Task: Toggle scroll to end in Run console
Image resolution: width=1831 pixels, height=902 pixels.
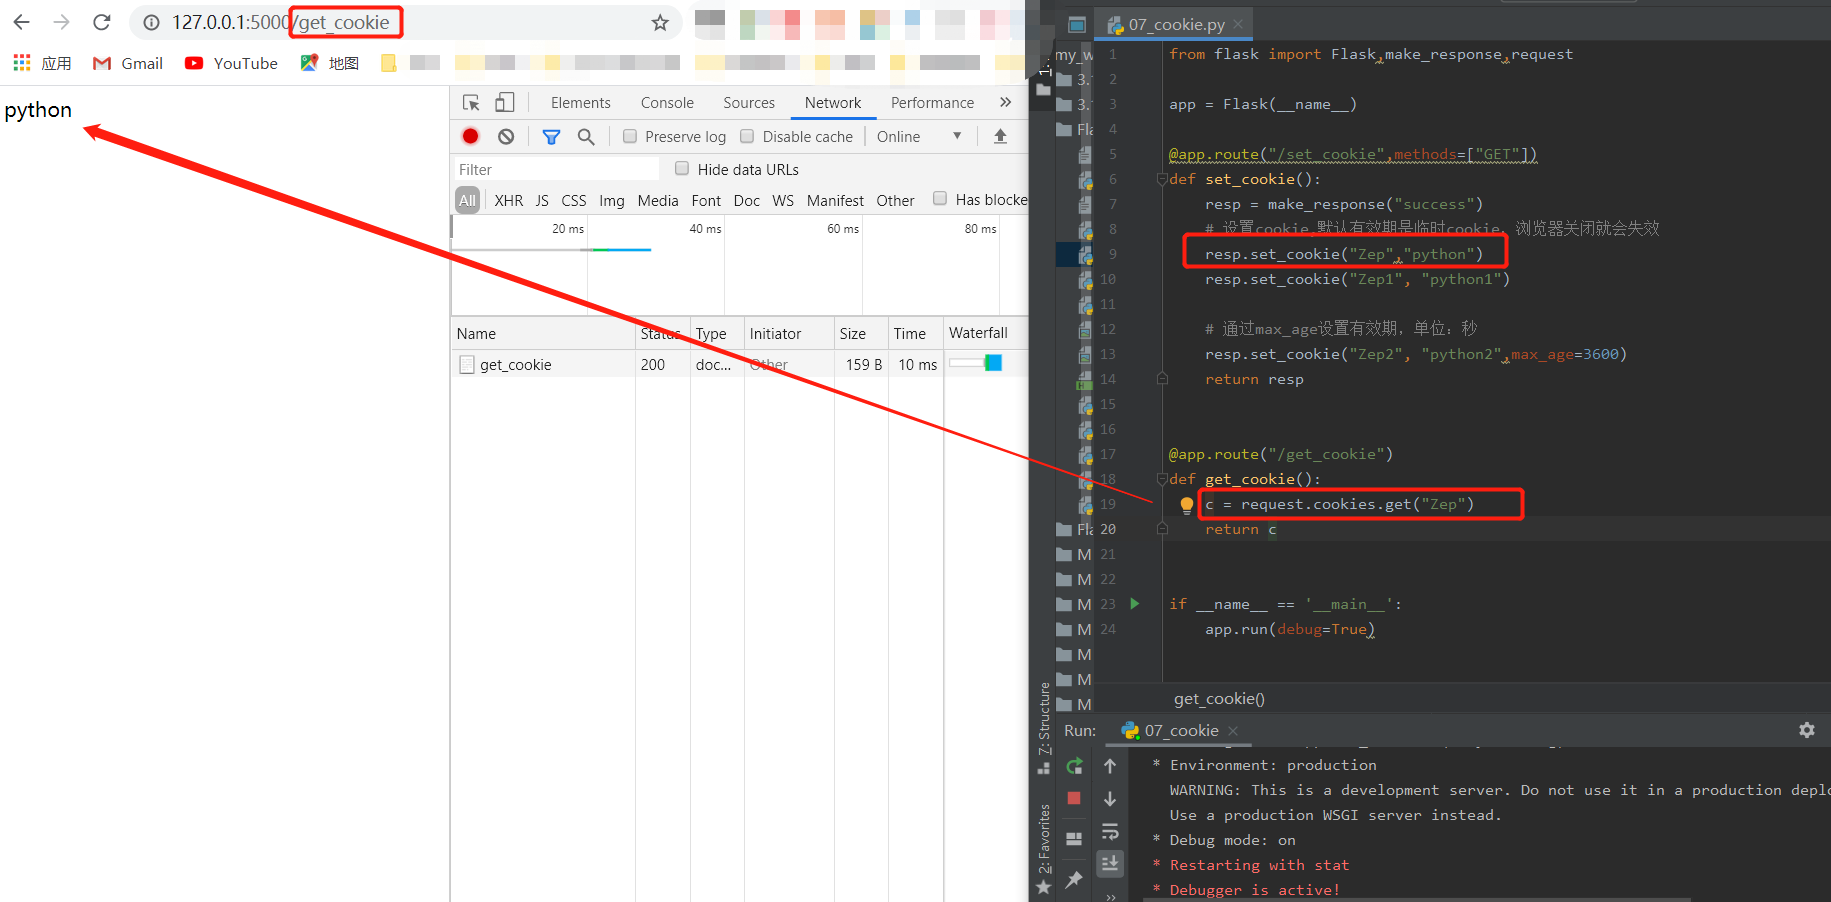Action: 1110,863
